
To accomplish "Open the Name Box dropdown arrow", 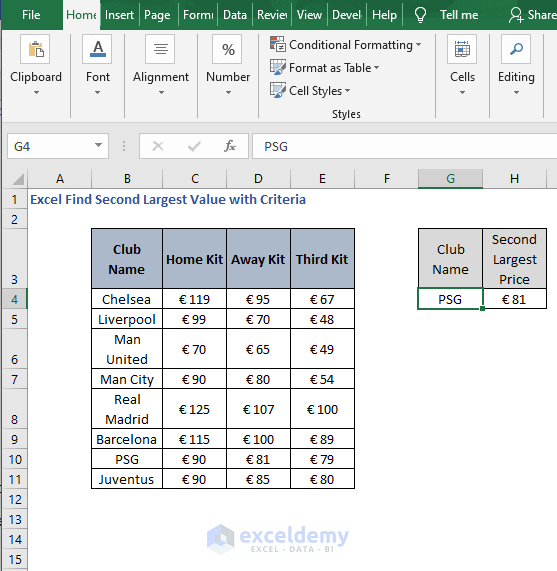I will 98,145.
